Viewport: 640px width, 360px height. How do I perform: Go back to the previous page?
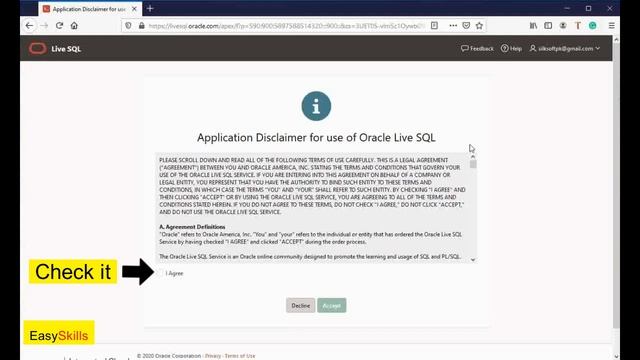tap(29, 25)
